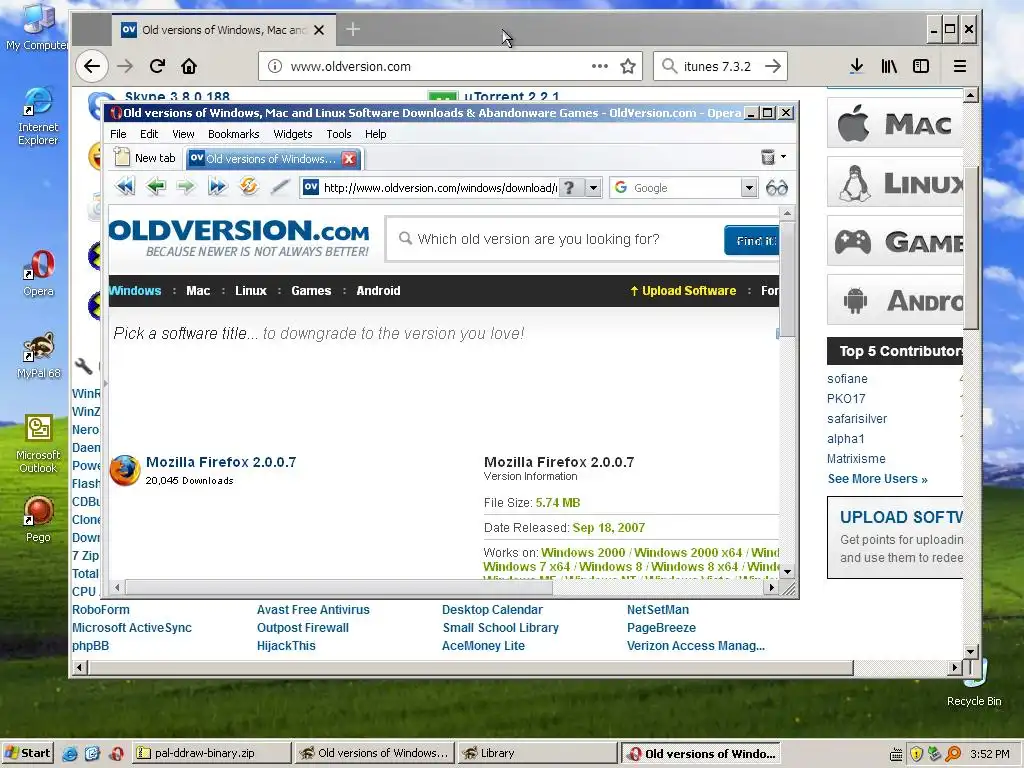Toggle sidebar icon in outer browser toolbar
Screen dimensions: 1024x768
[921, 66]
